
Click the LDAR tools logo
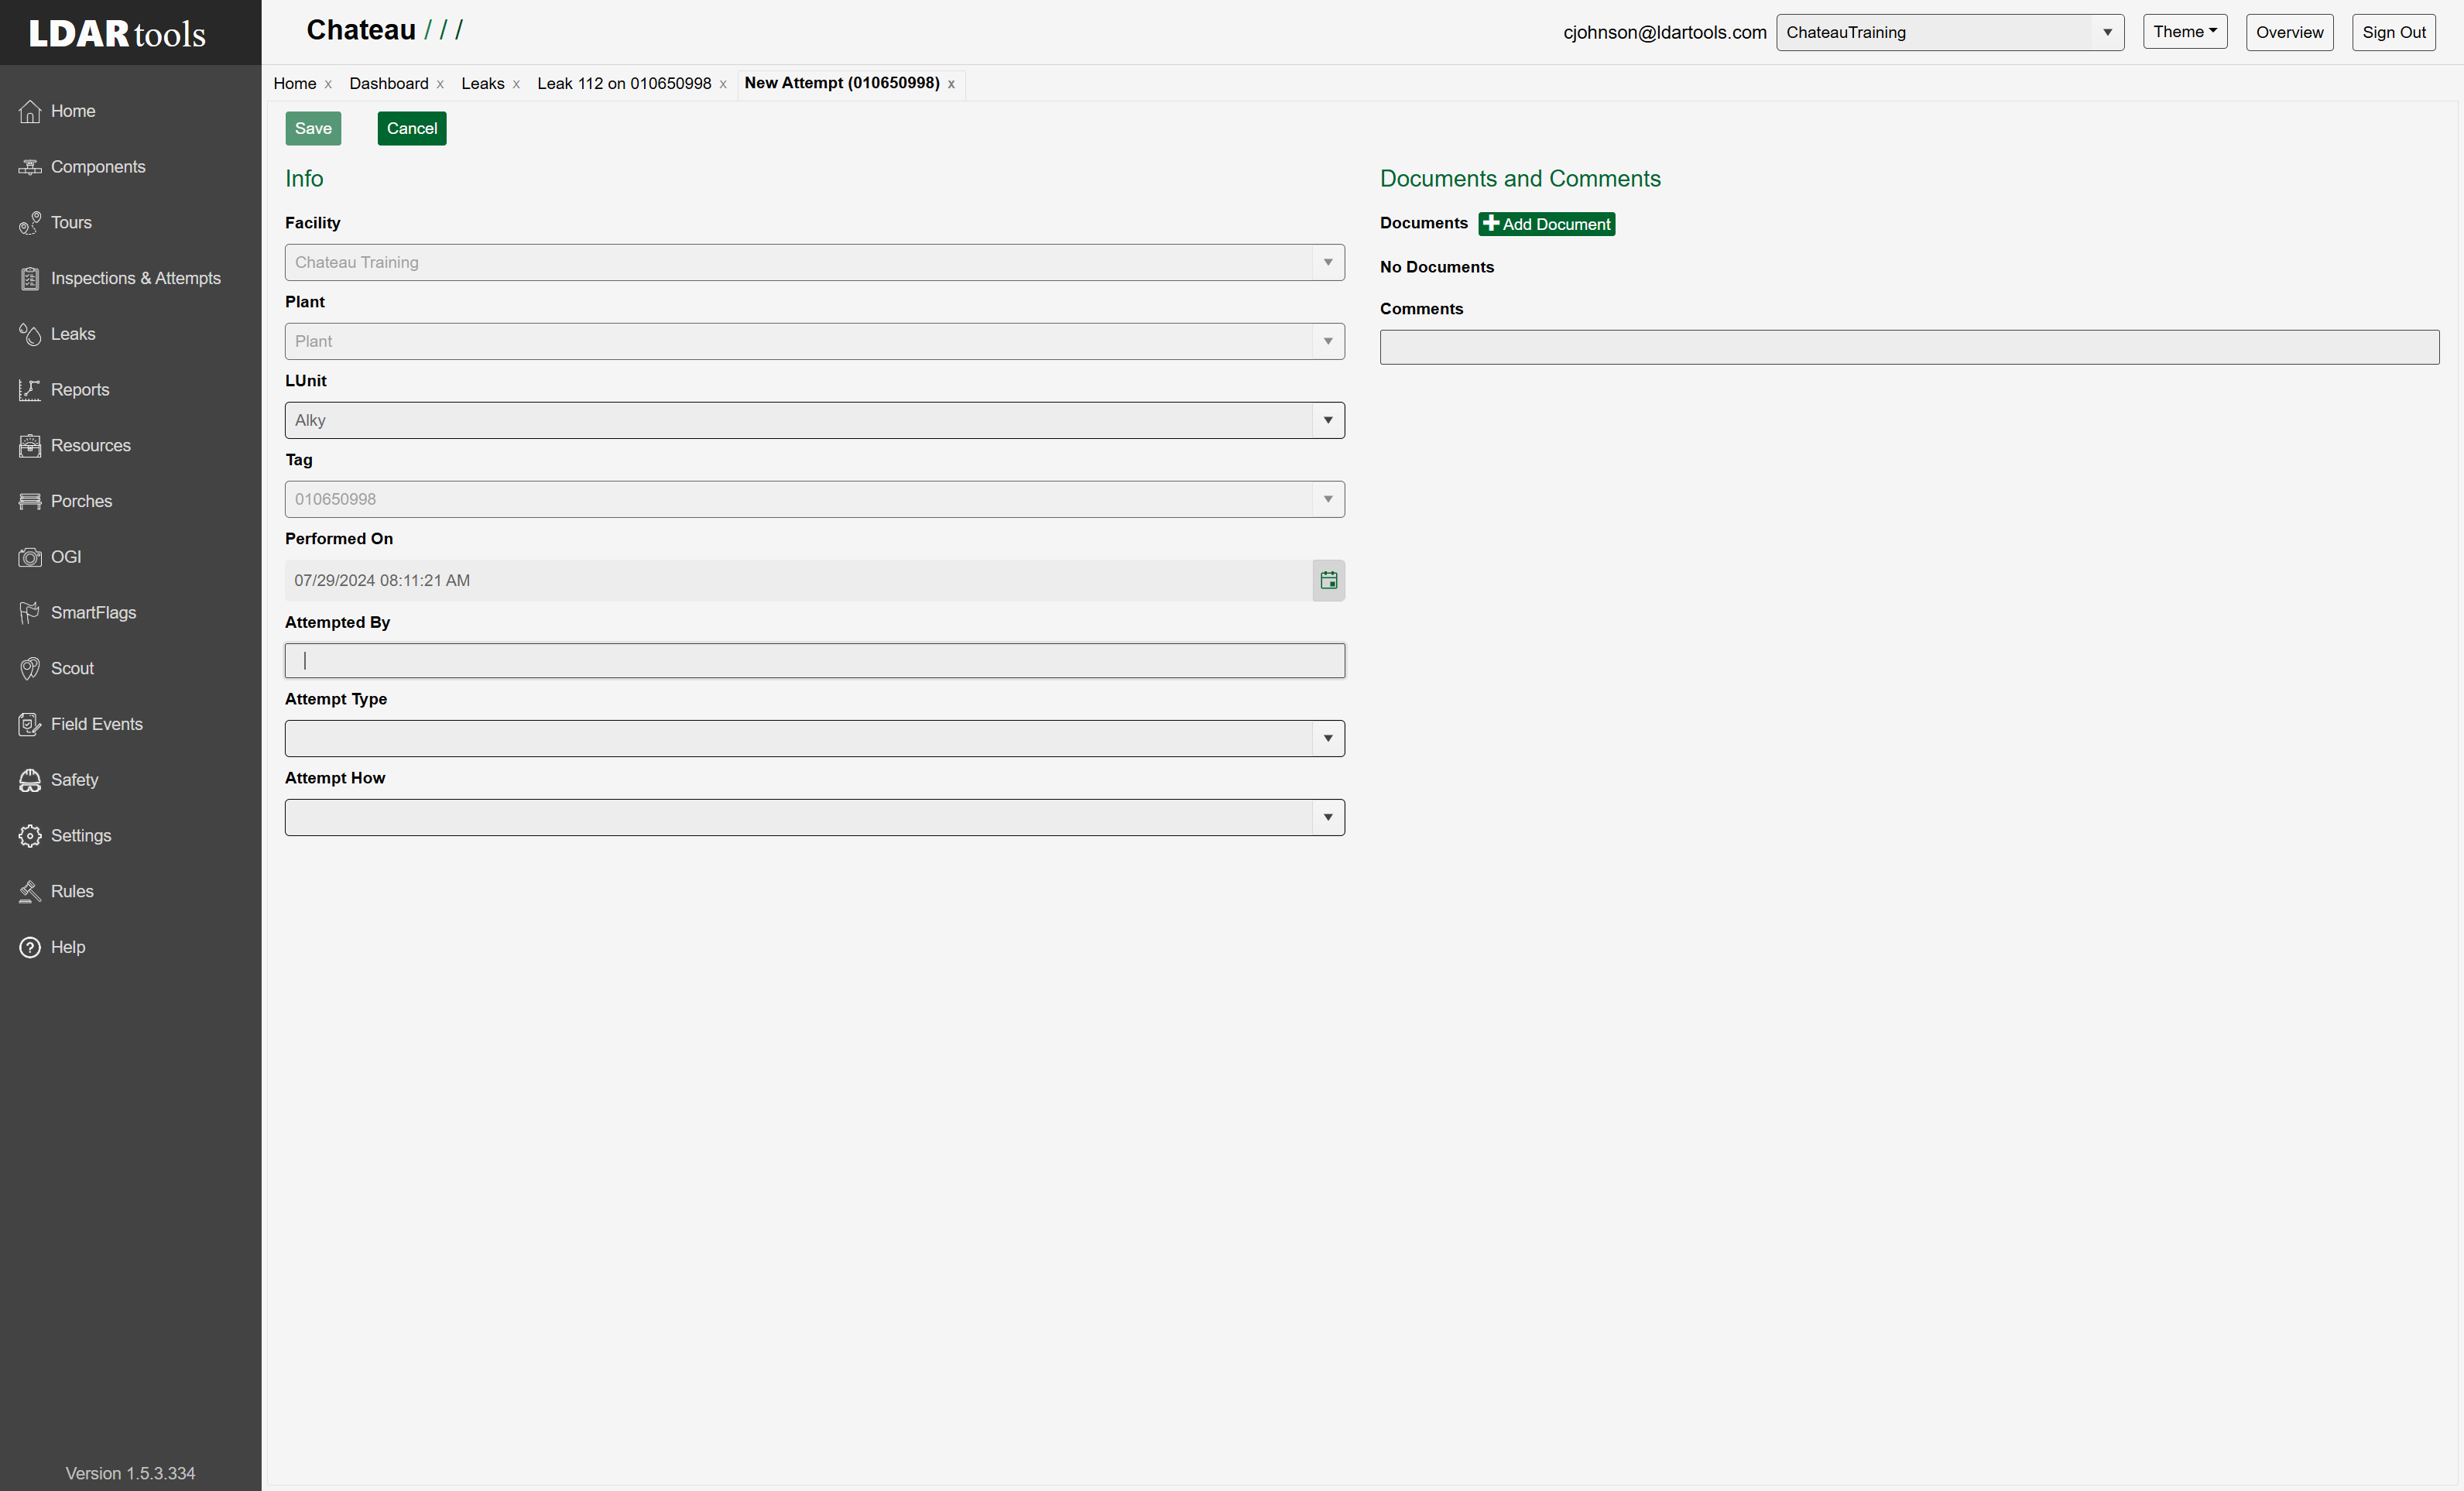(x=117, y=34)
